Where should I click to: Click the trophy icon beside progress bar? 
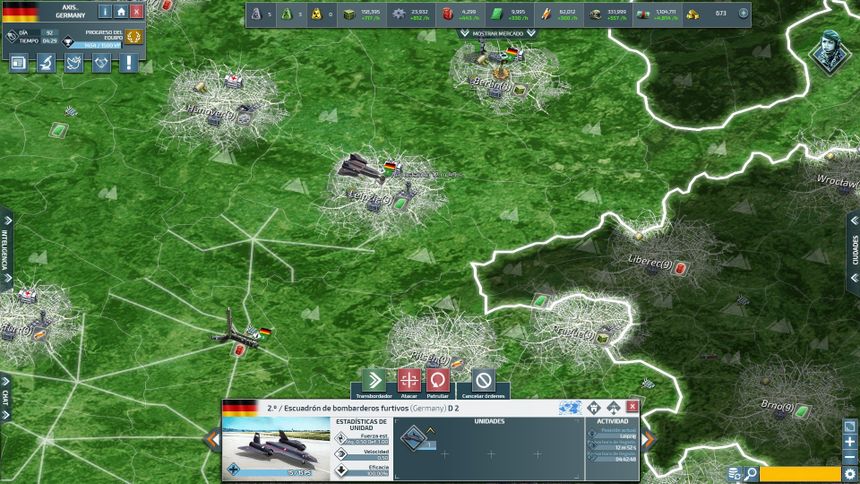(67, 41)
